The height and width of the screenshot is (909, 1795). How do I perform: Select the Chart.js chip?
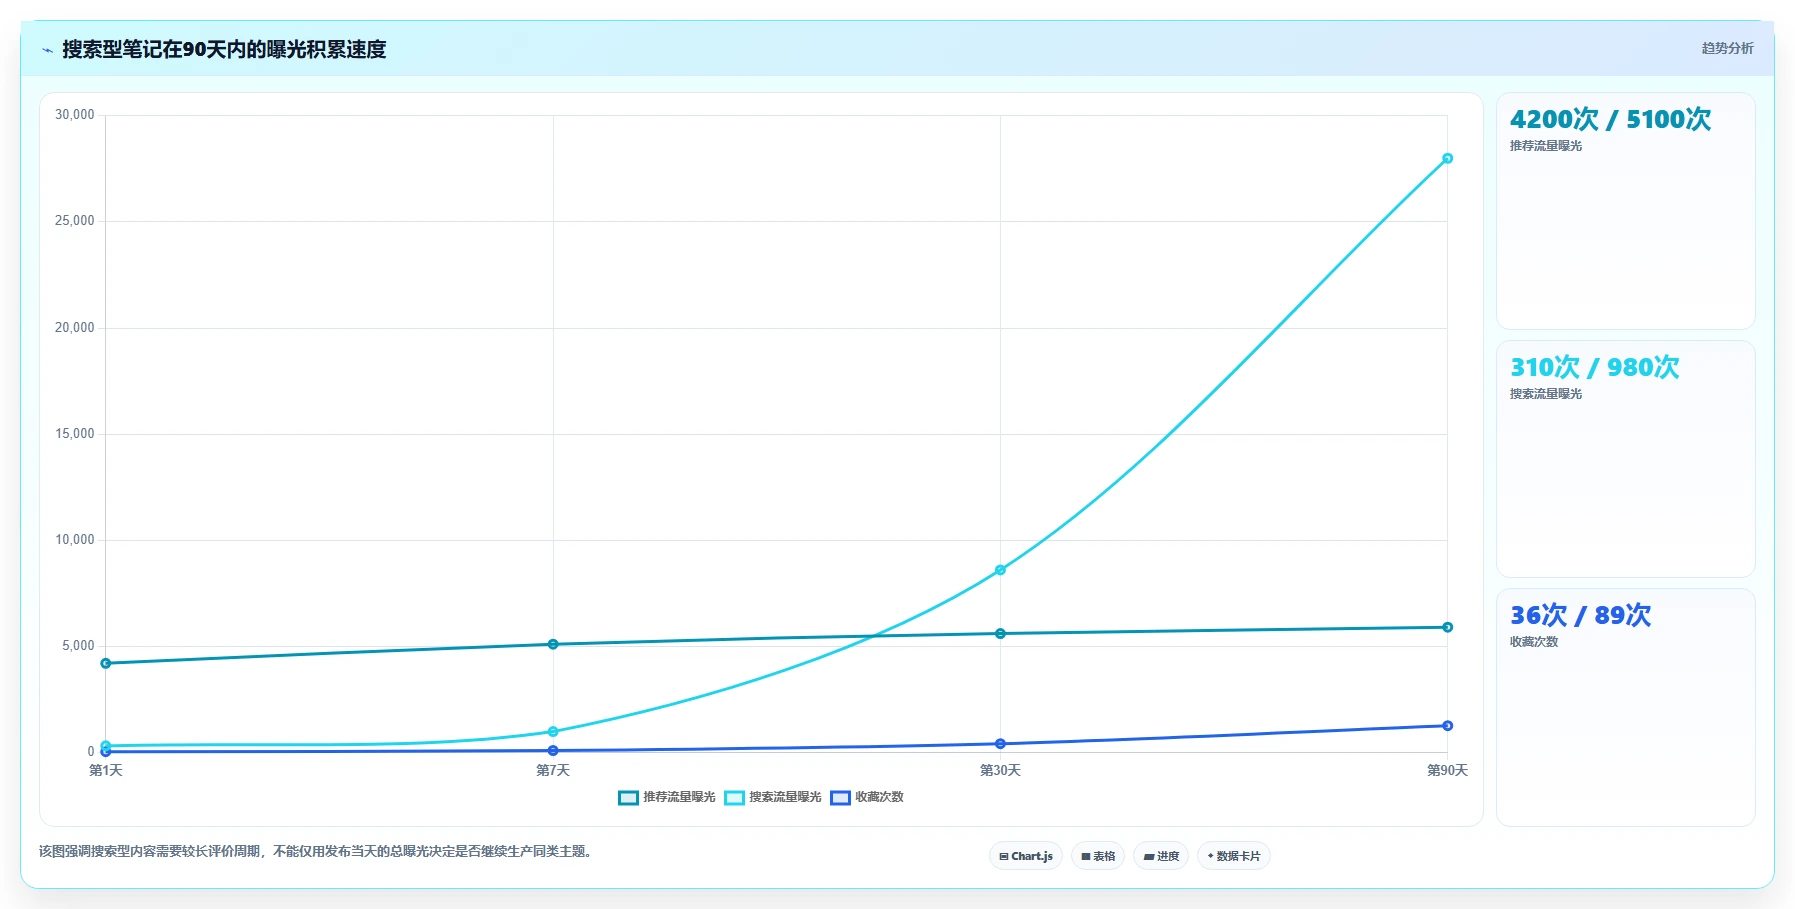(1026, 856)
